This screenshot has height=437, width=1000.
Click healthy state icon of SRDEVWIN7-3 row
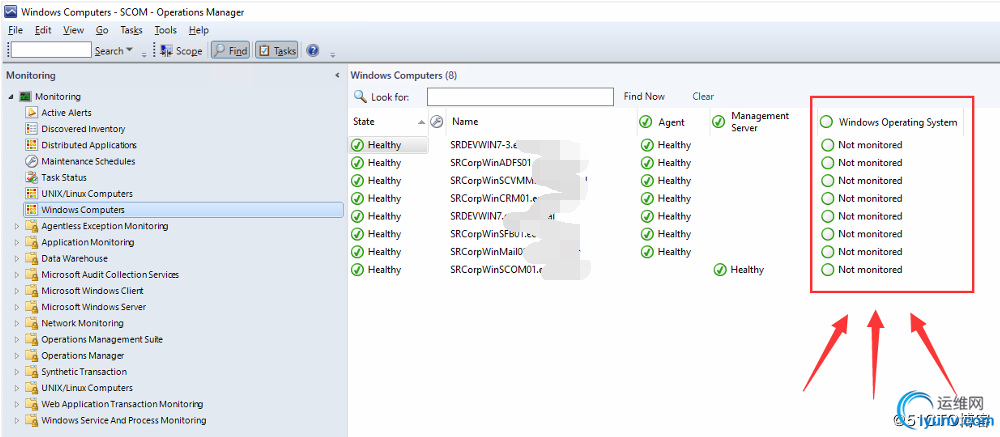click(357, 145)
